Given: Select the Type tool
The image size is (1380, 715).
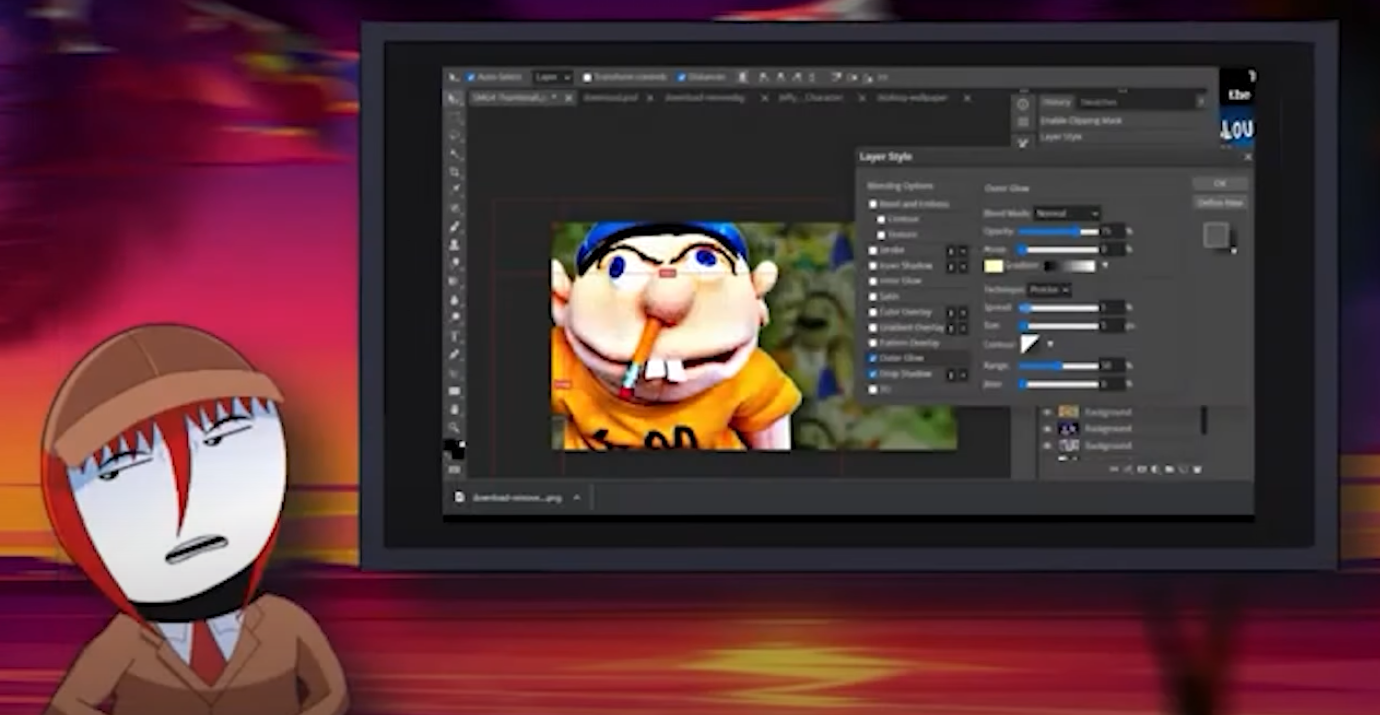Looking at the screenshot, I should 454,336.
